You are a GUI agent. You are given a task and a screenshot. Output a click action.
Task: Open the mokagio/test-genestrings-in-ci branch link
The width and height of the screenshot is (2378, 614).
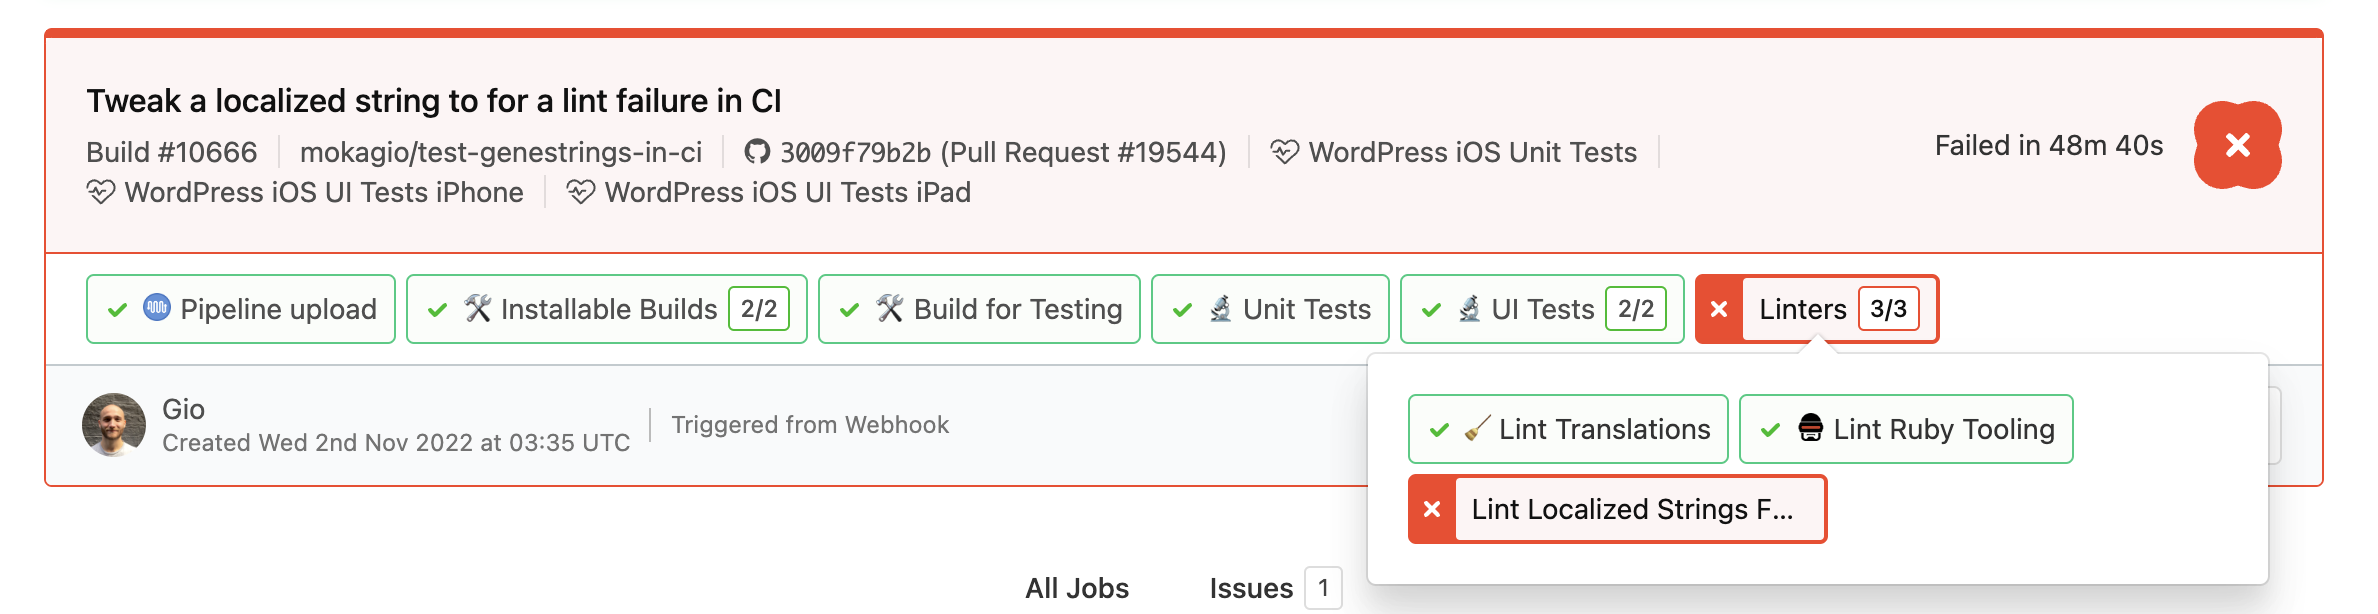pyautogui.click(x=501, y=152)
